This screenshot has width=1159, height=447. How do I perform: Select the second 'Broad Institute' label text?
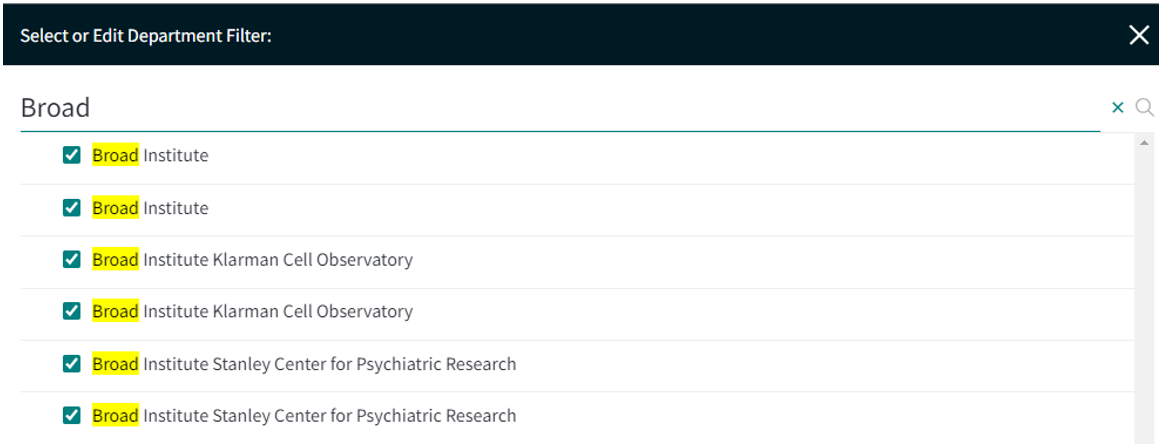coord(150,208)
